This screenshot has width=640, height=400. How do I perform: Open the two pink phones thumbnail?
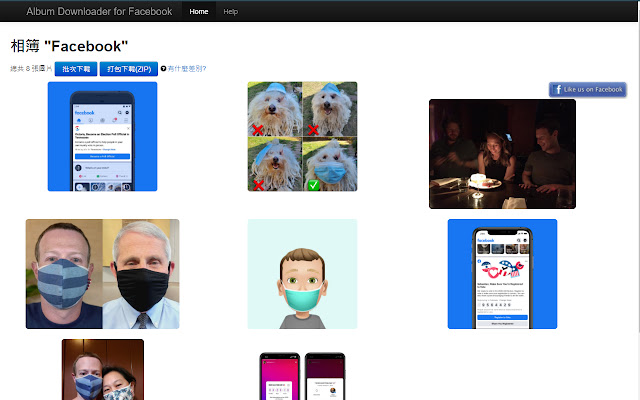click(x=302, y=375)
